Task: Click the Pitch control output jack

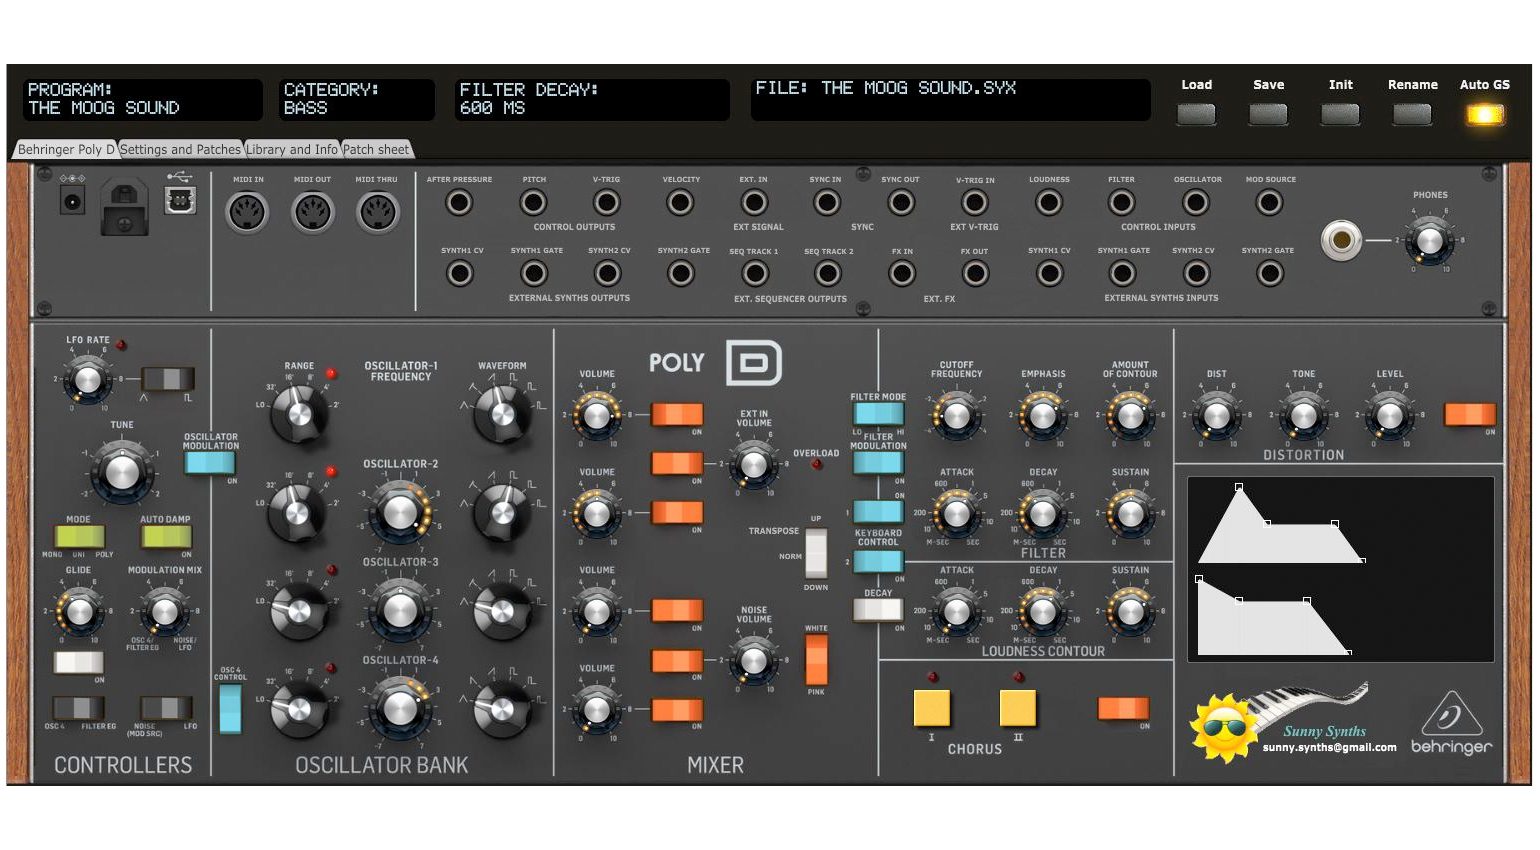Action: pyautogui.click(x=534, y=202)
